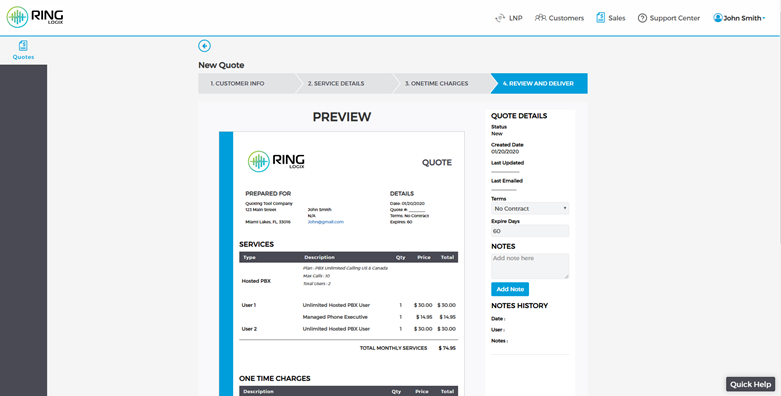Image resolution: width=781 pixels, height=396 pixels.
Task: Click the SERVICES heading
Action: point(257,244)
